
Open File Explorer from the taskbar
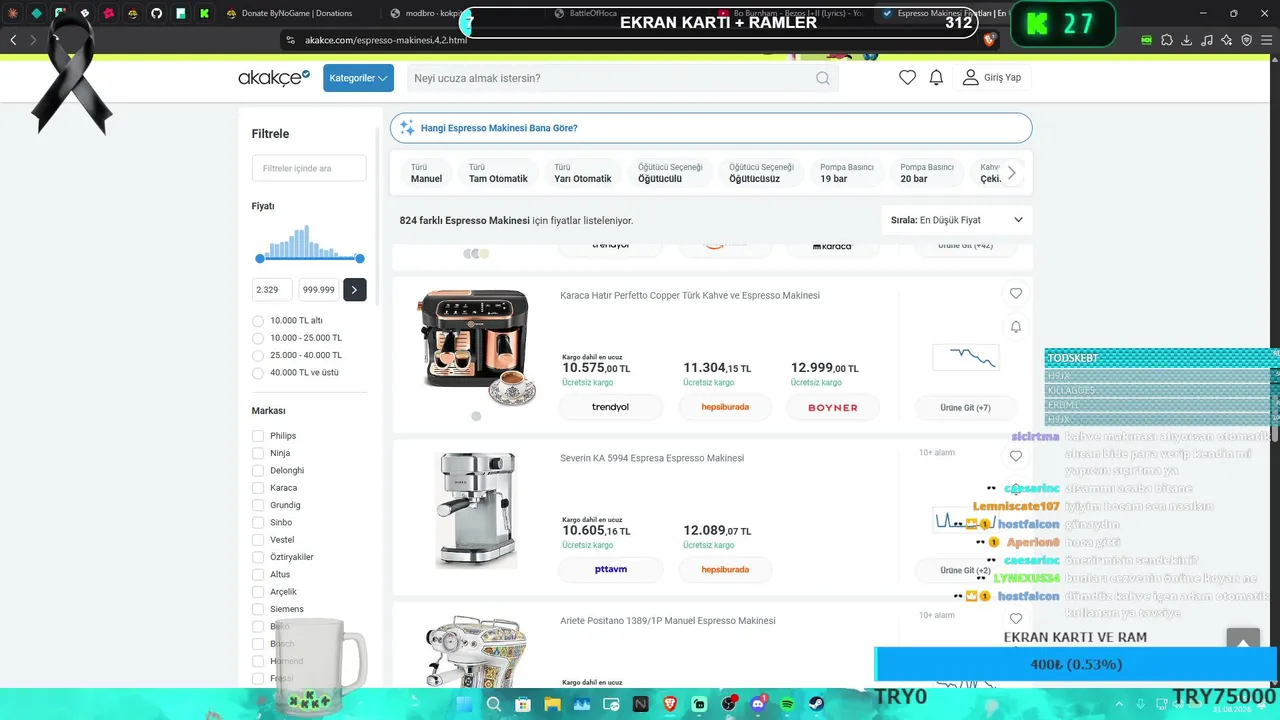552,704
